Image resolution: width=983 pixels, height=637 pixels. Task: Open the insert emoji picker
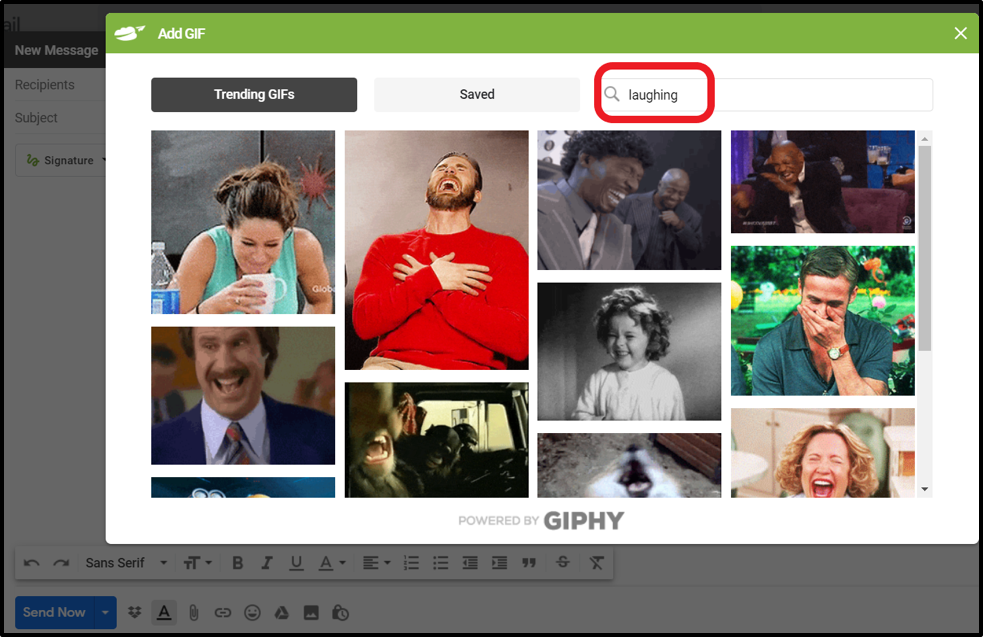point(252,612)
